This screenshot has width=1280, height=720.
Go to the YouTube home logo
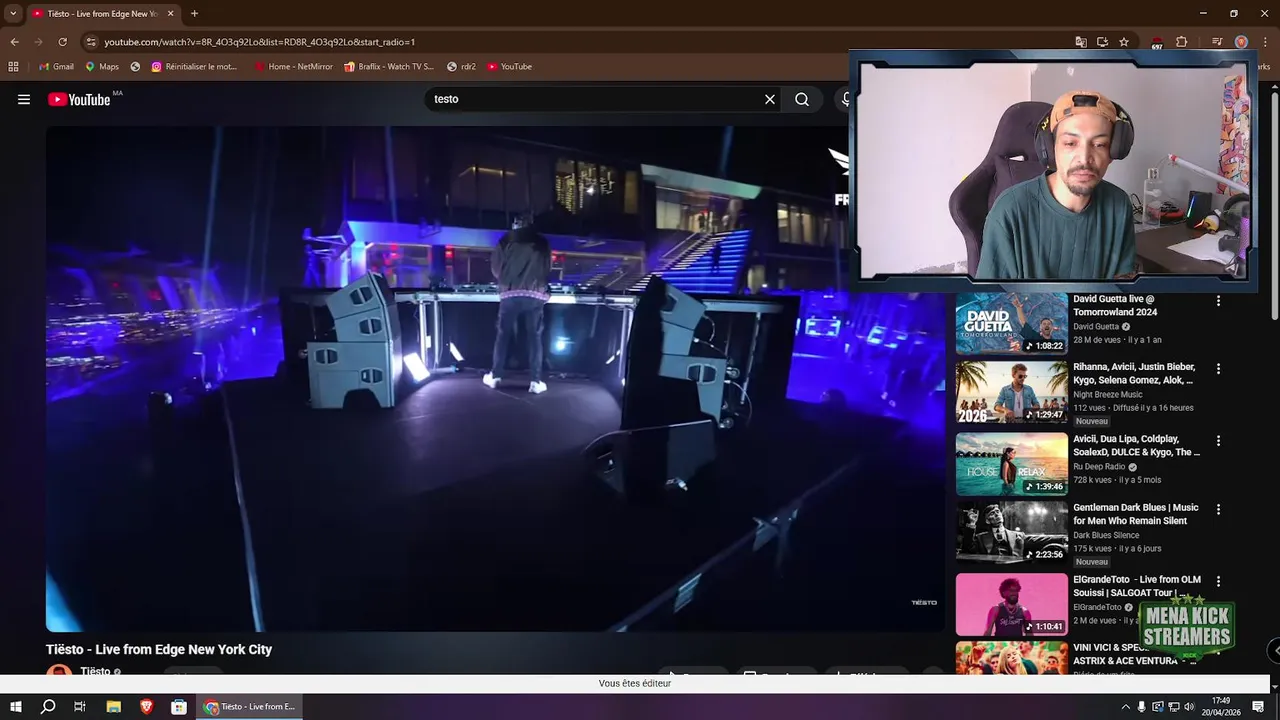79,99
